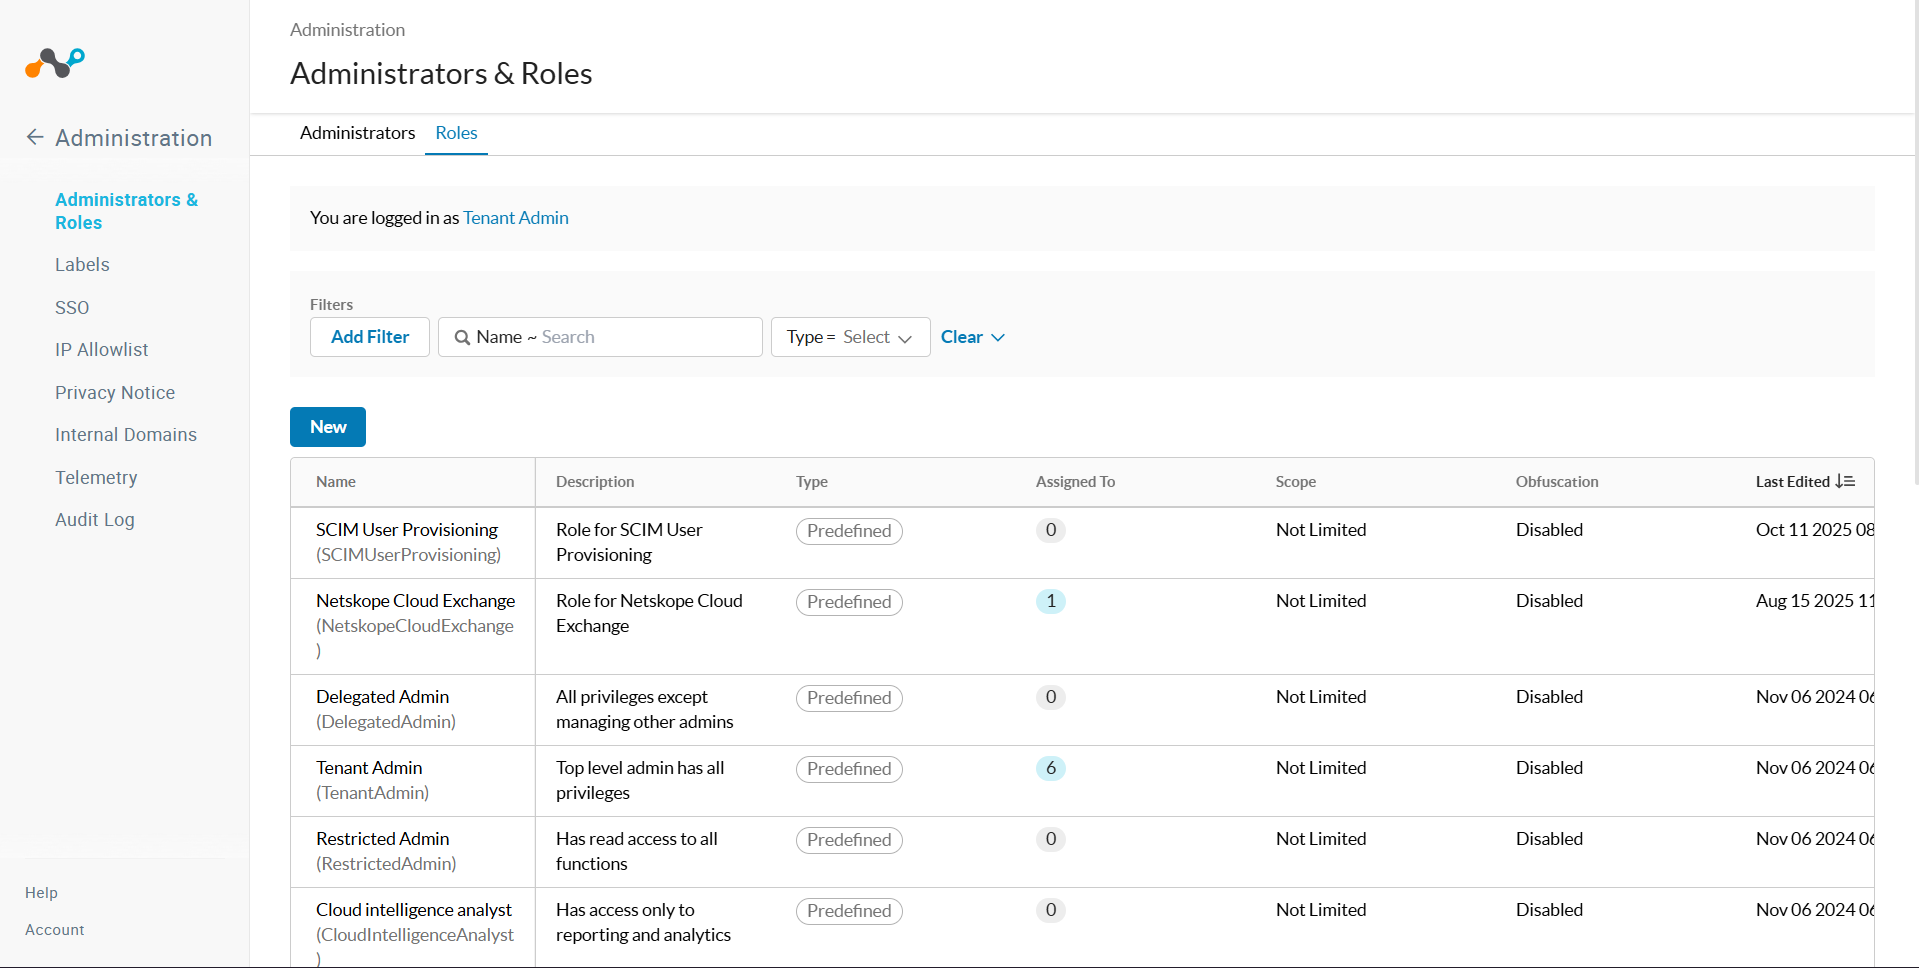Viewport: 1919px width, 968px height.
Task: Open Account in the sidebar footer
Action: tap(55, 929)
